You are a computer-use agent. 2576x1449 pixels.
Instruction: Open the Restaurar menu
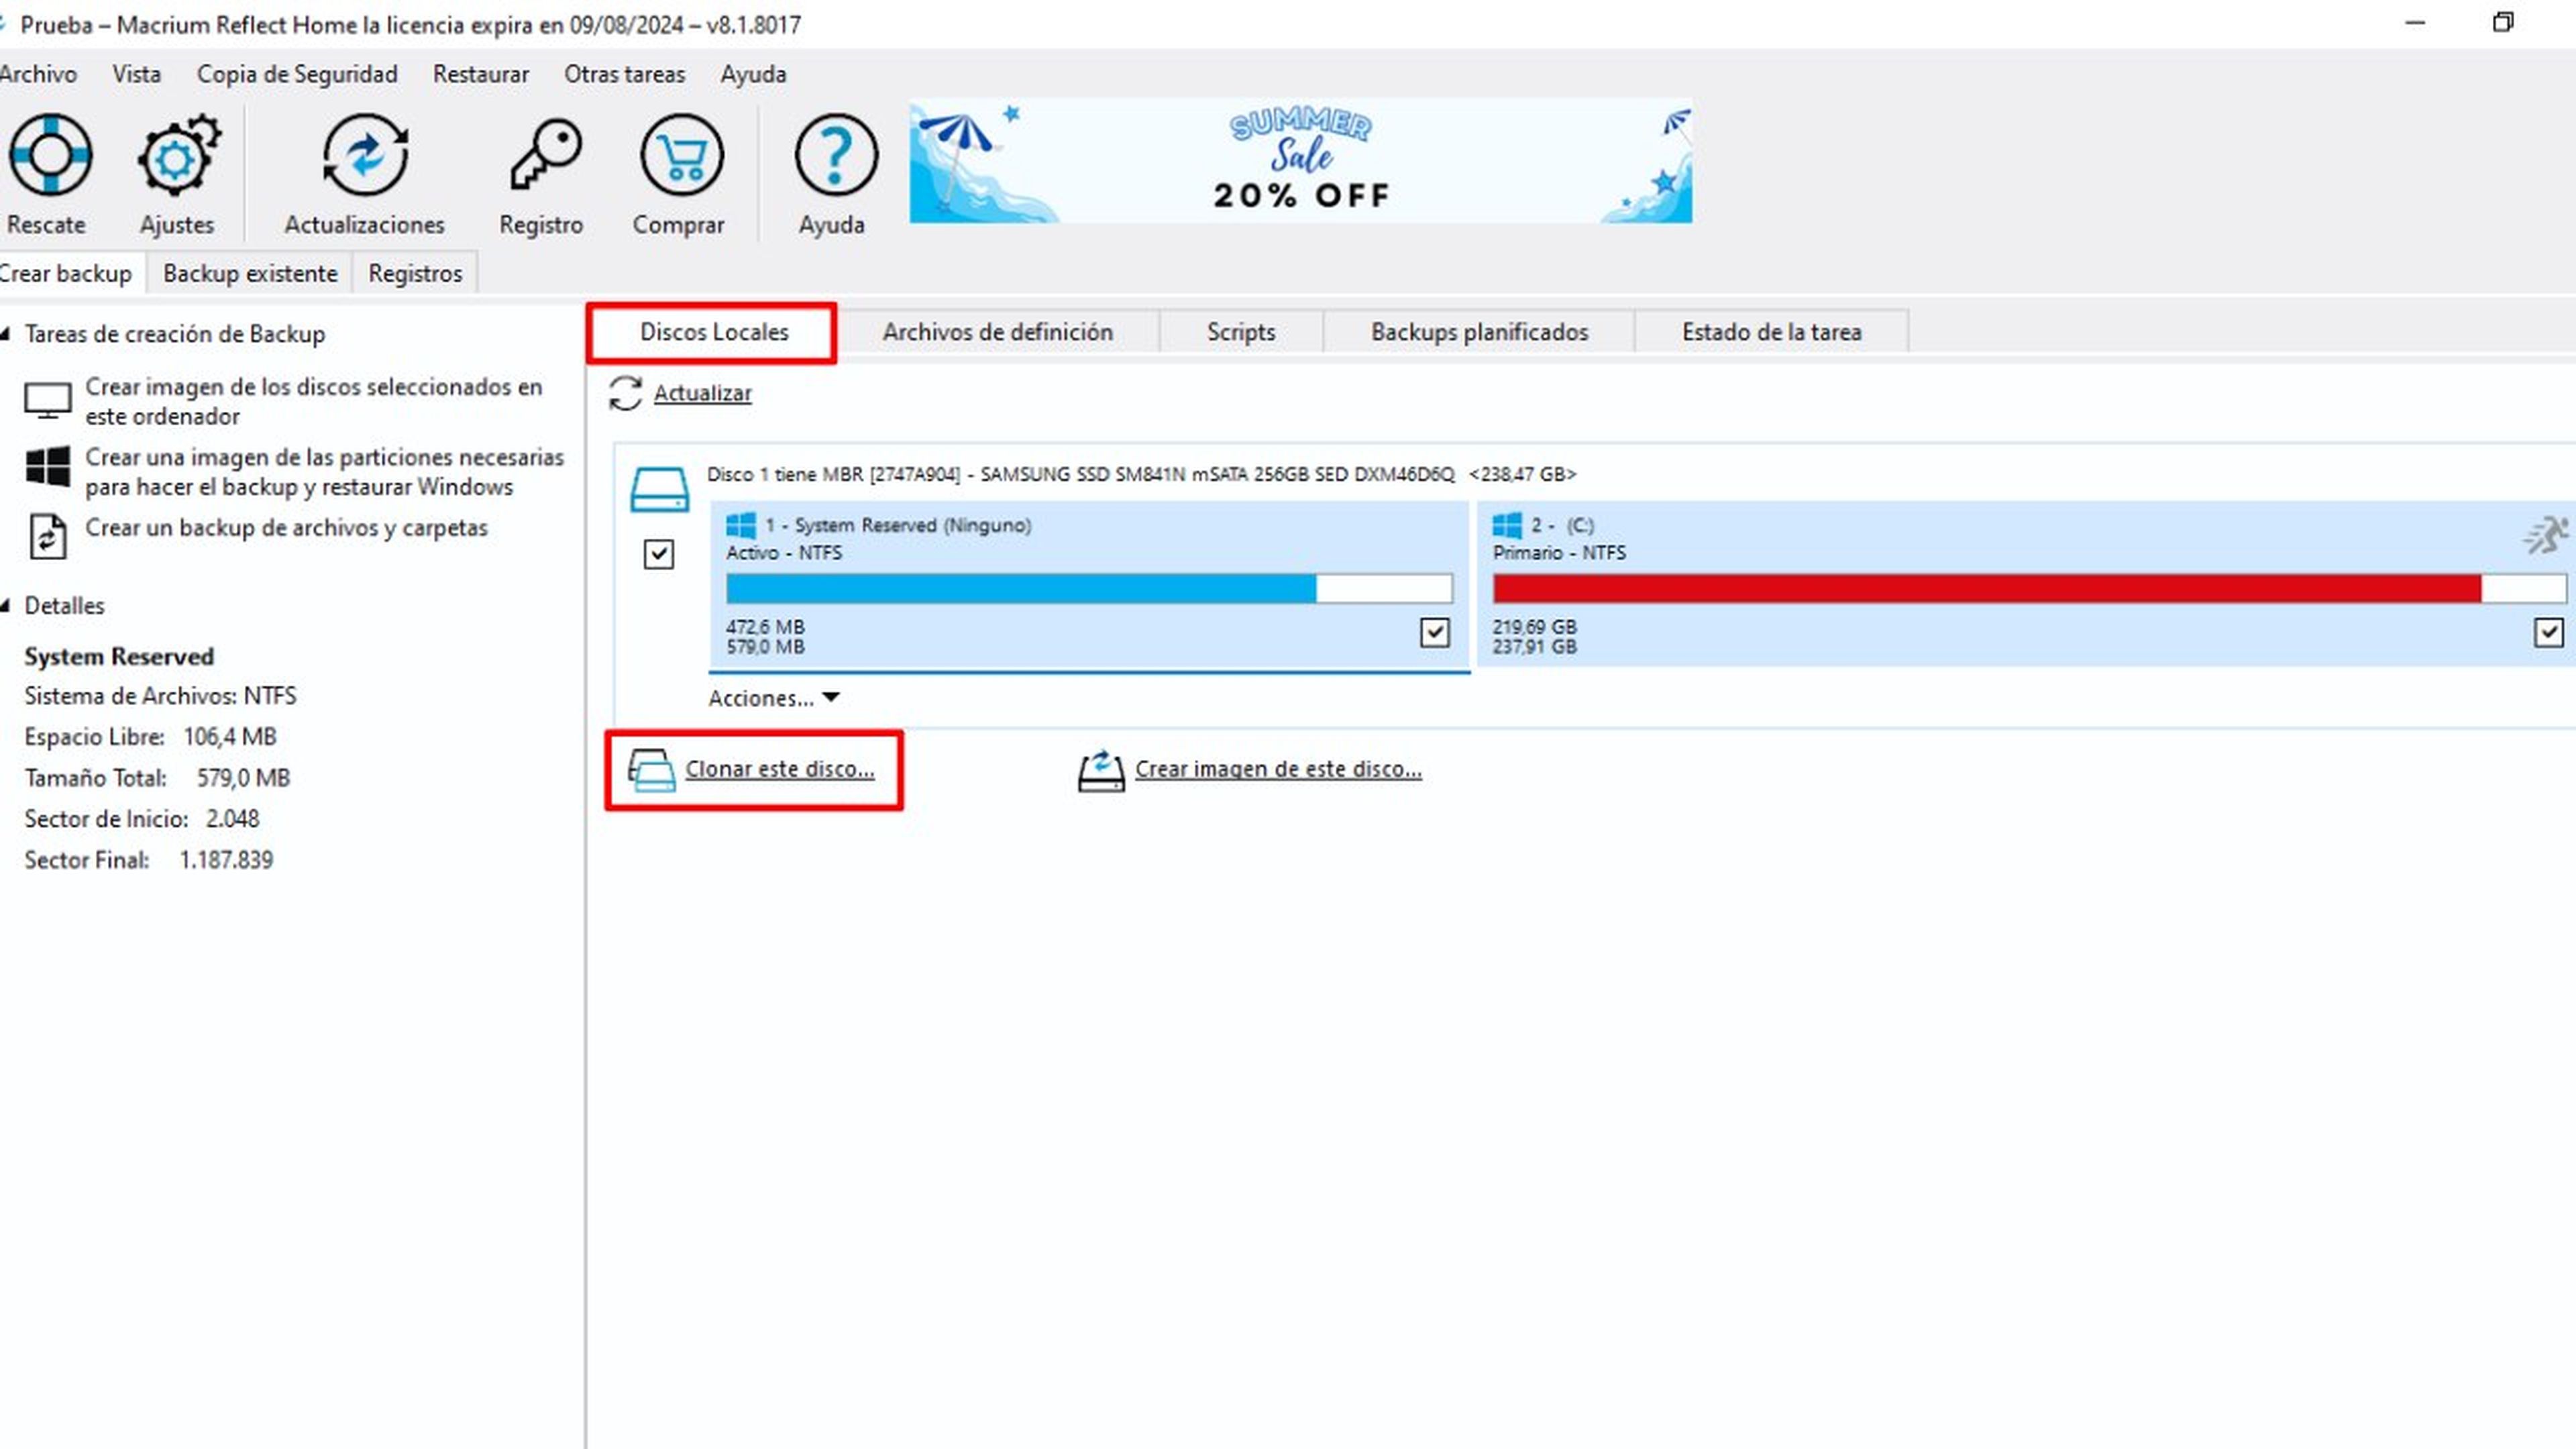[x=481, y=74]
